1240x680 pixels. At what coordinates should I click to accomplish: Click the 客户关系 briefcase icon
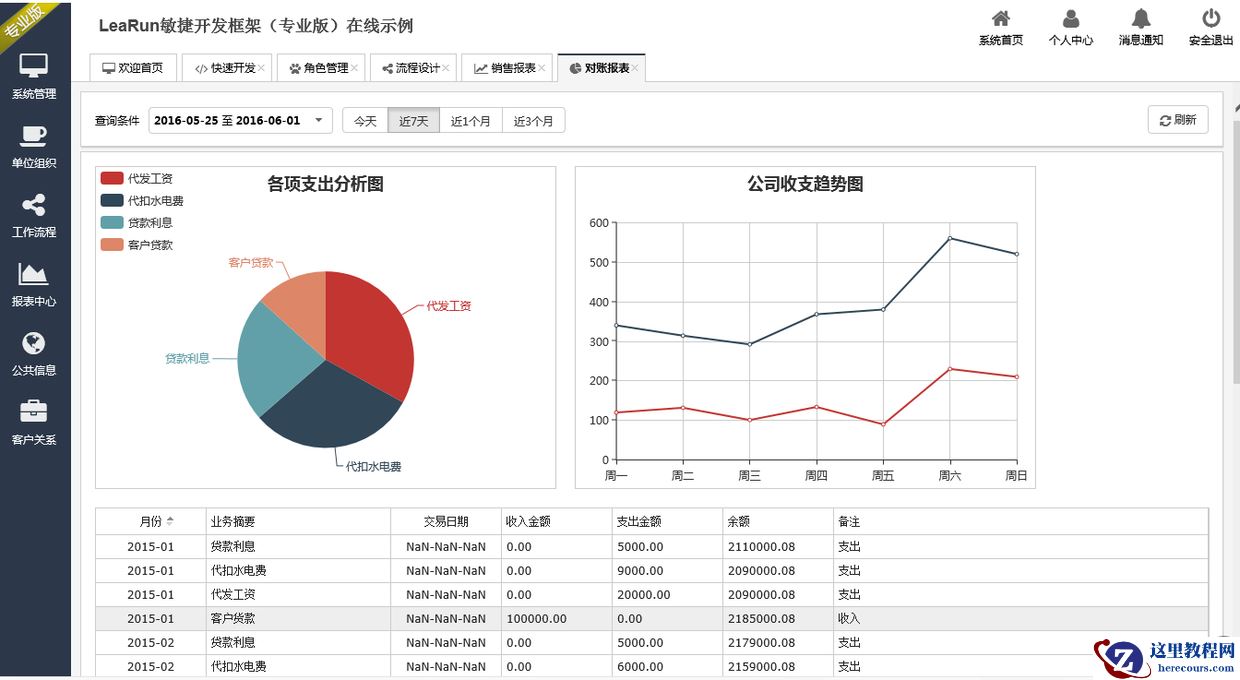pyautogui.click(x=34, y=411)
